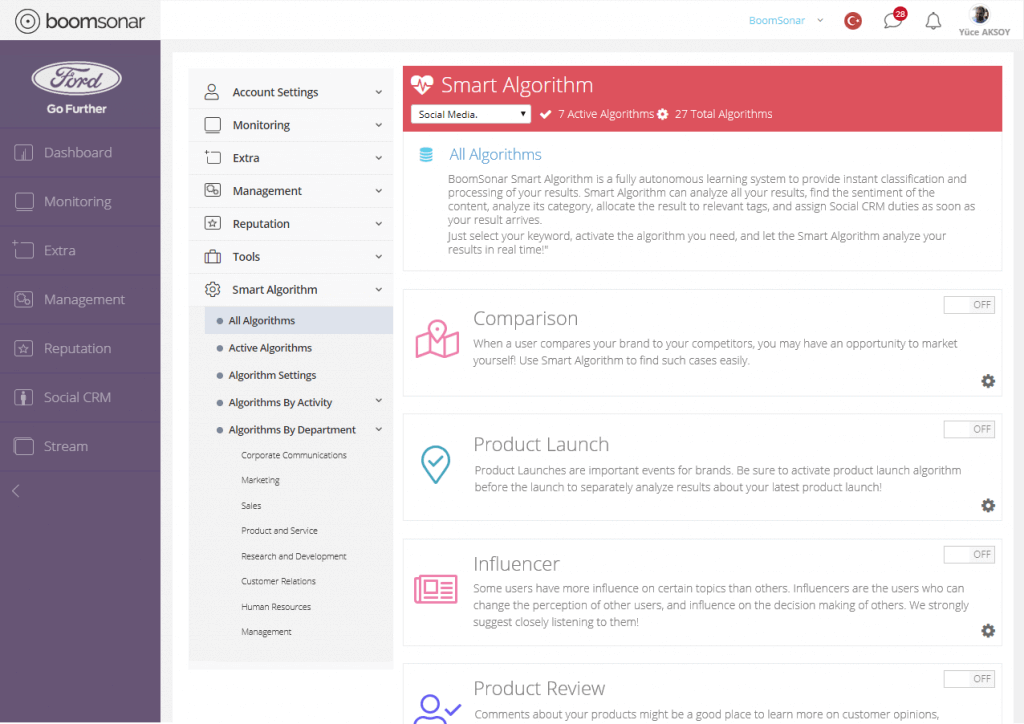
Task: Click the Management icon in settings menu
Action: click(212, 190)
